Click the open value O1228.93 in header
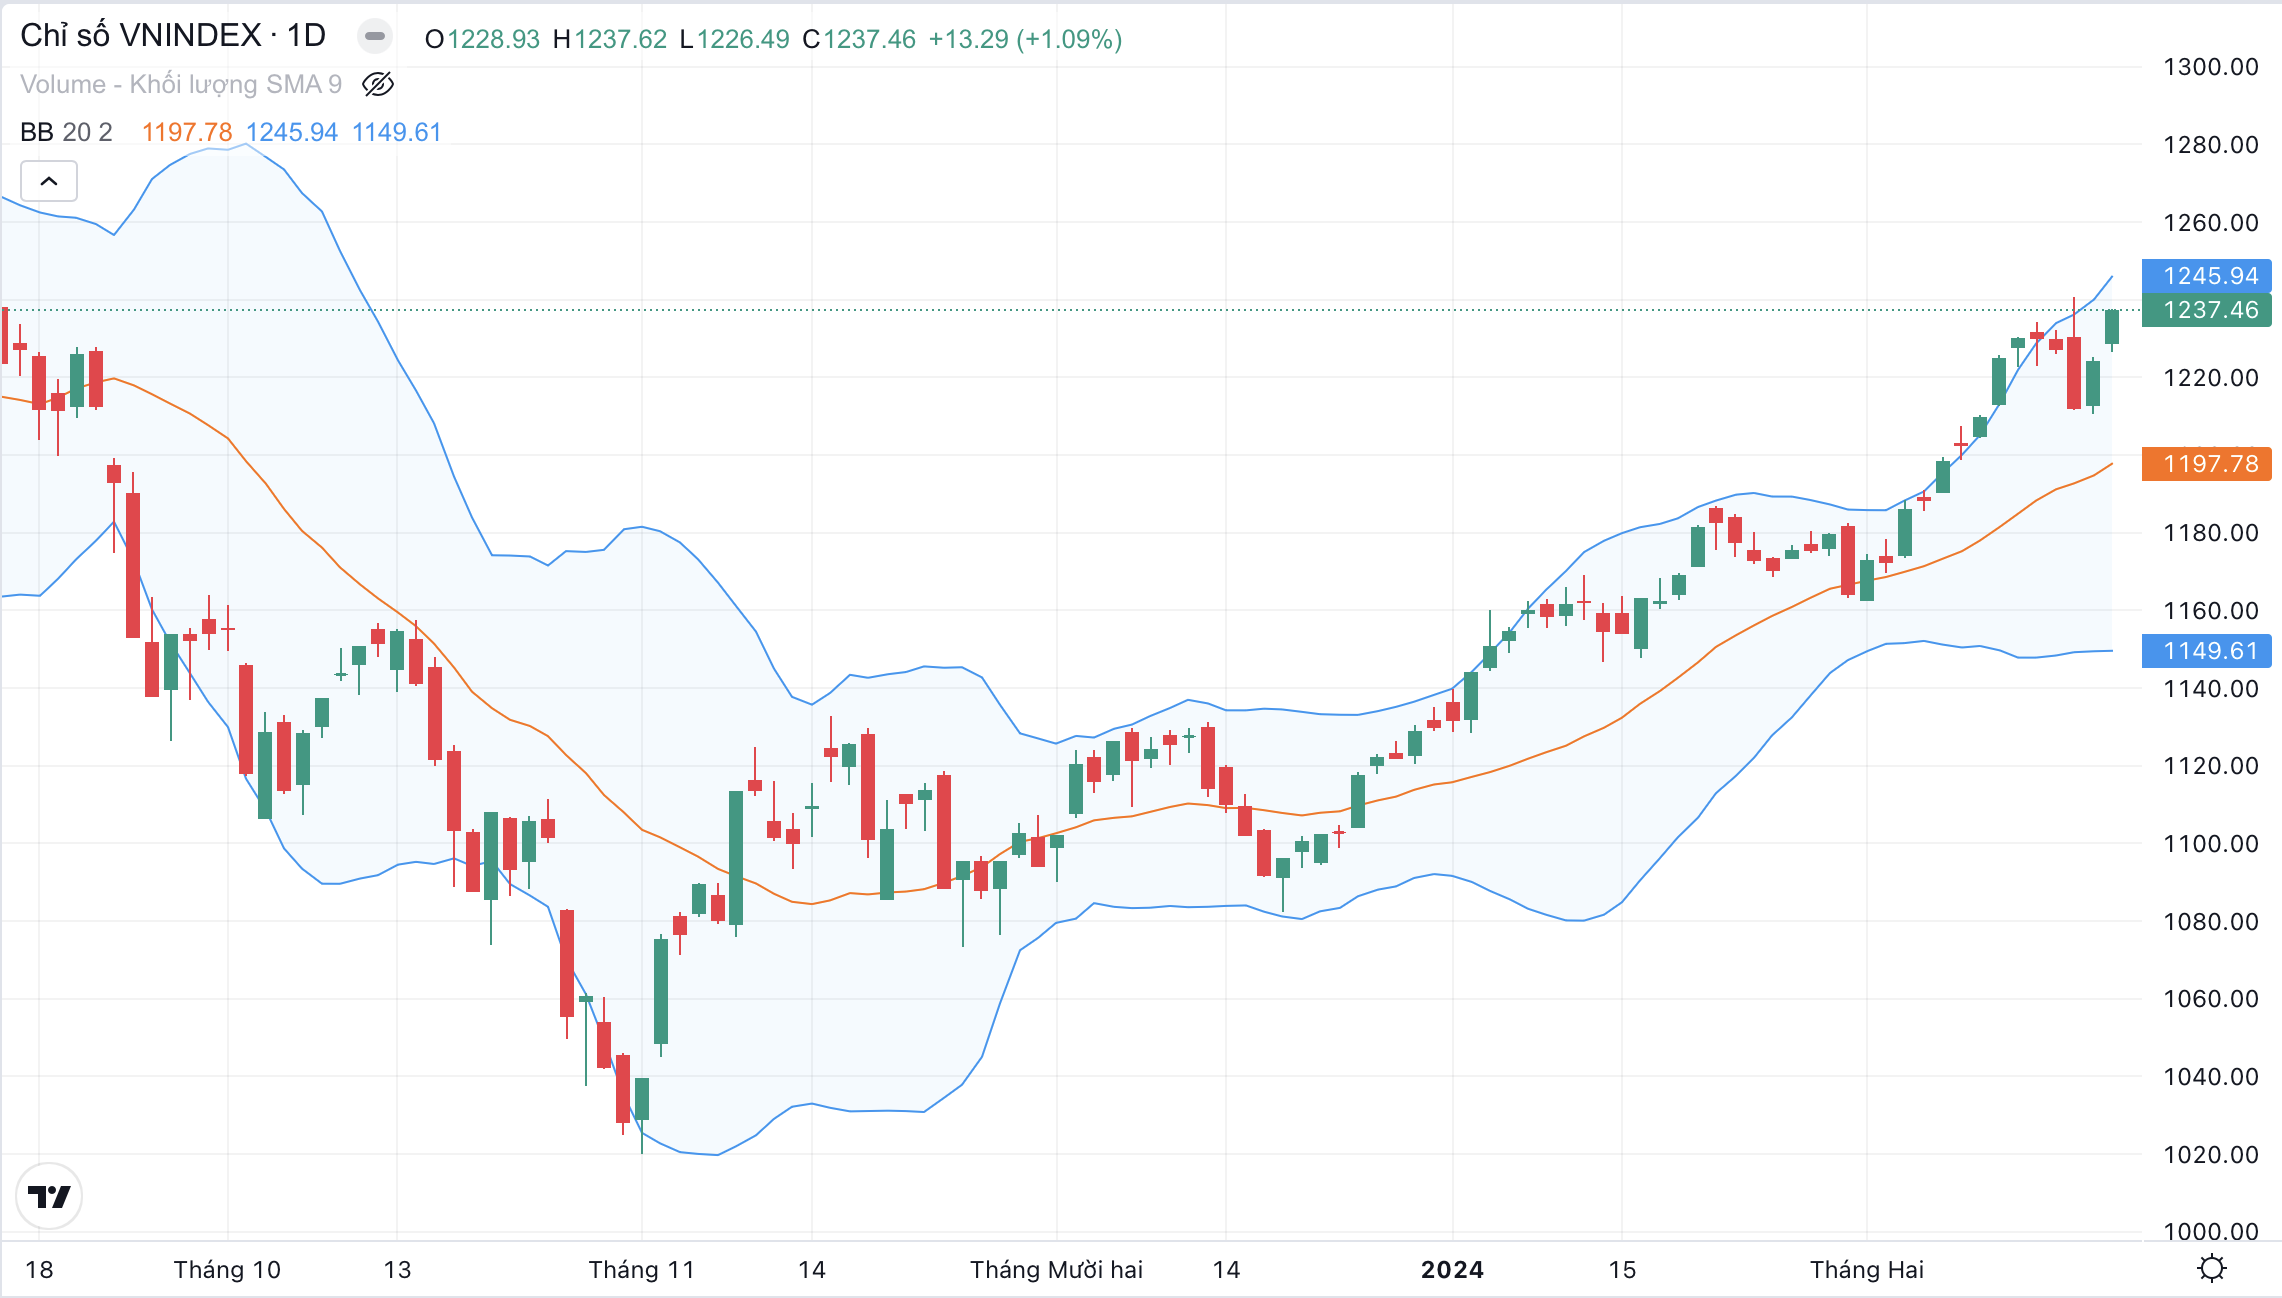 coord(482,39)
